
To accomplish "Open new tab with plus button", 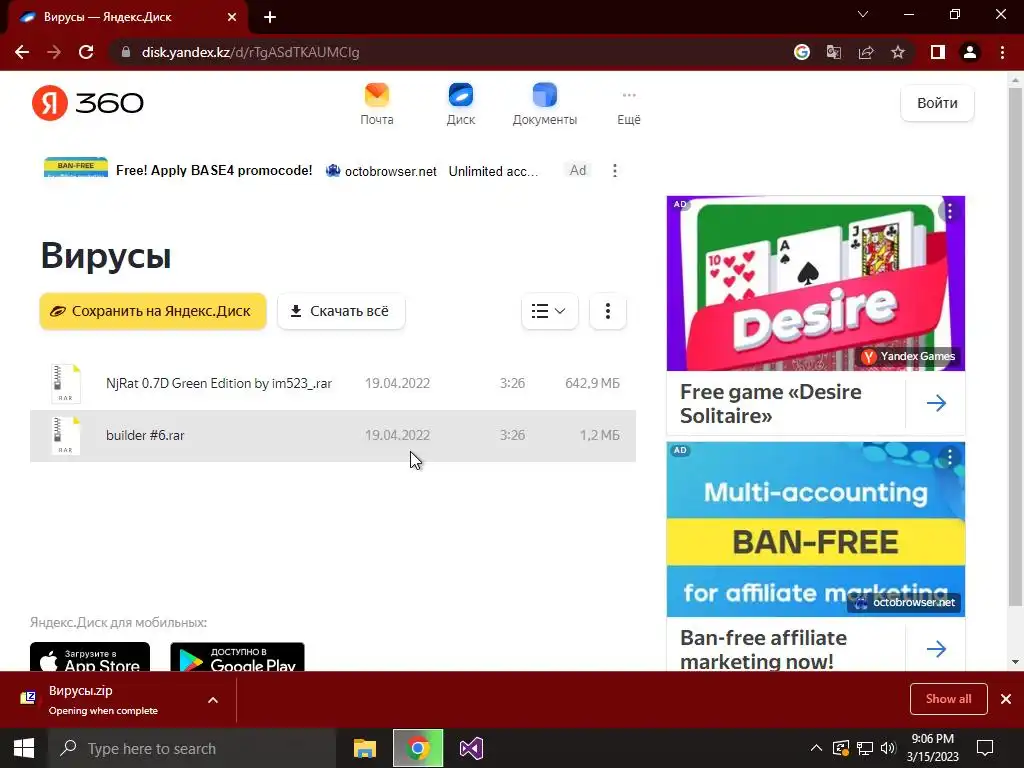I will pyautogui.click(x=270, y=17).
